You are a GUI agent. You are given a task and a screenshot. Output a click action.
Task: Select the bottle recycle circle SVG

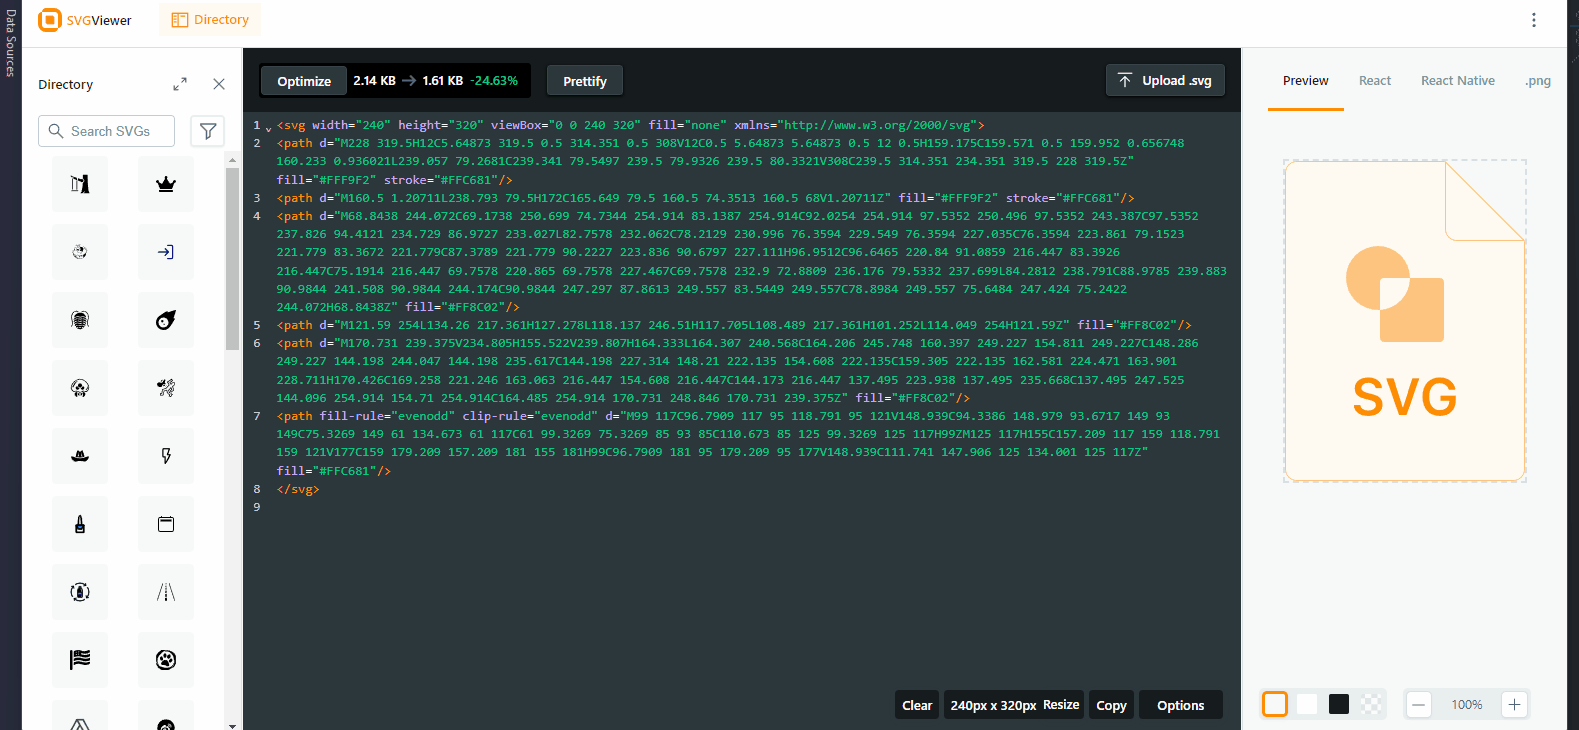pyautogui.click(x=80, y=592)
